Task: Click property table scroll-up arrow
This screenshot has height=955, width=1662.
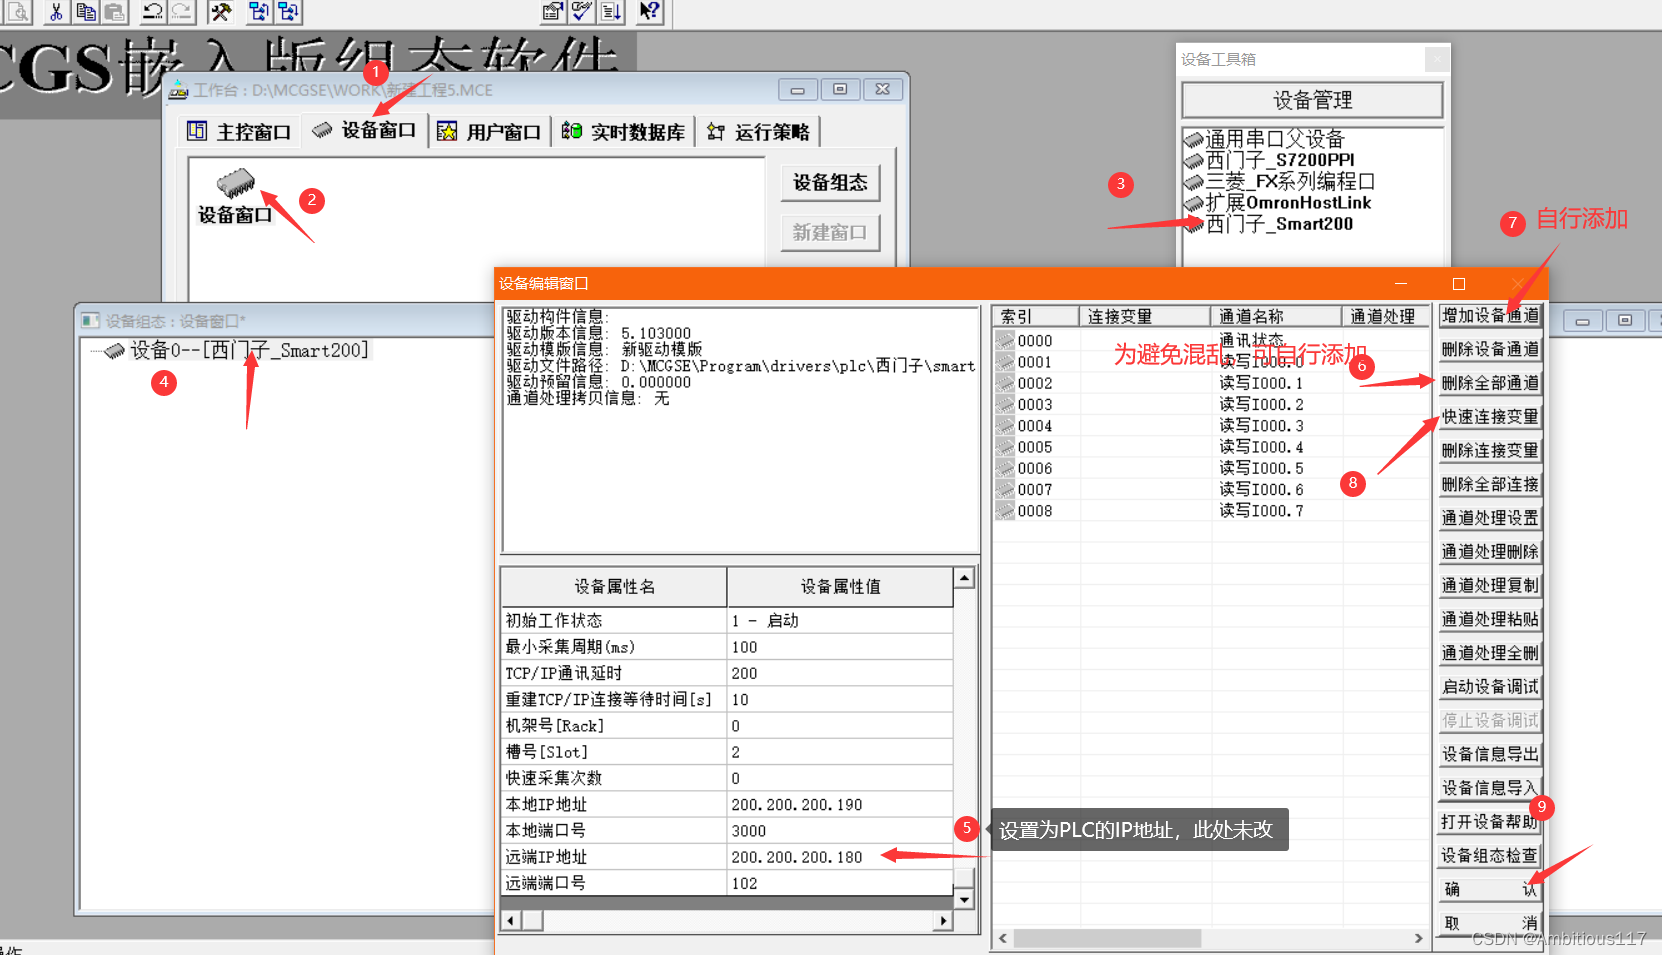Action: pyautogui.click(x=964, y=578)
